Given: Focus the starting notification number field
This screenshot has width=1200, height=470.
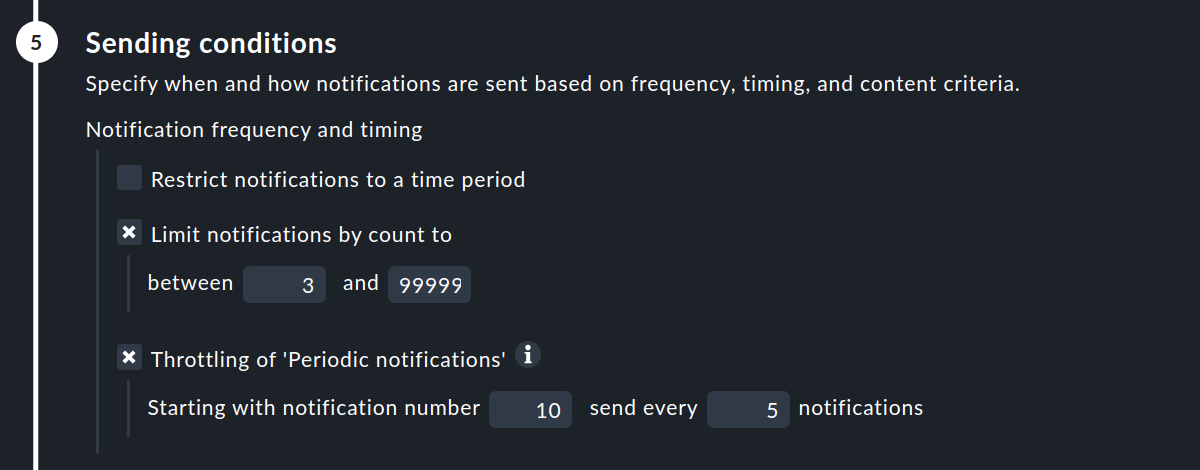Looking at the screenshot, I should pos(530,409).
